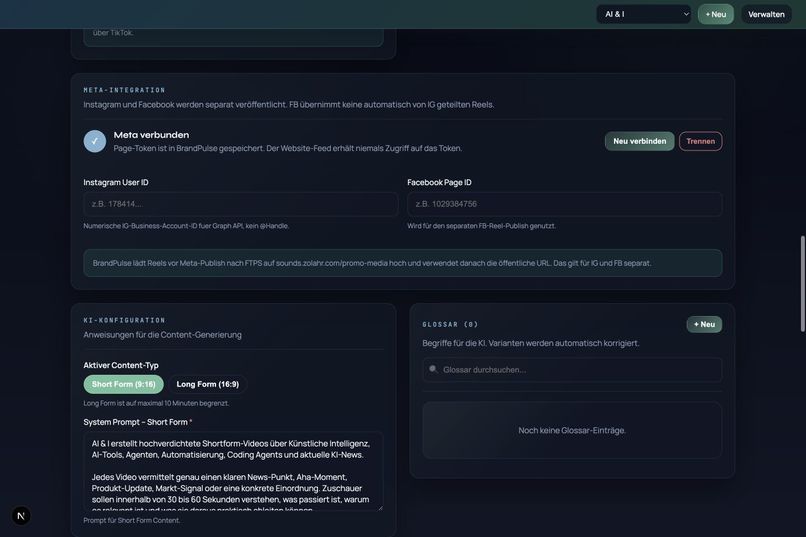Click the BrandPulse FTPS info notice
Screen dimensions: 806x537
[x=402, y=263]
